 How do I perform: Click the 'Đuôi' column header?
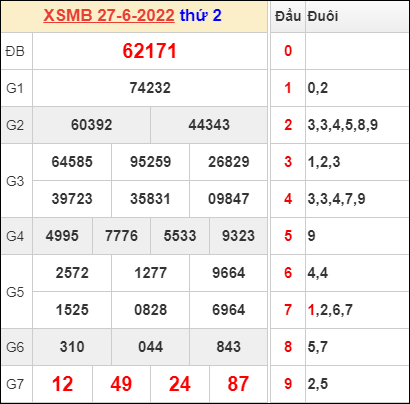[323, 16]
